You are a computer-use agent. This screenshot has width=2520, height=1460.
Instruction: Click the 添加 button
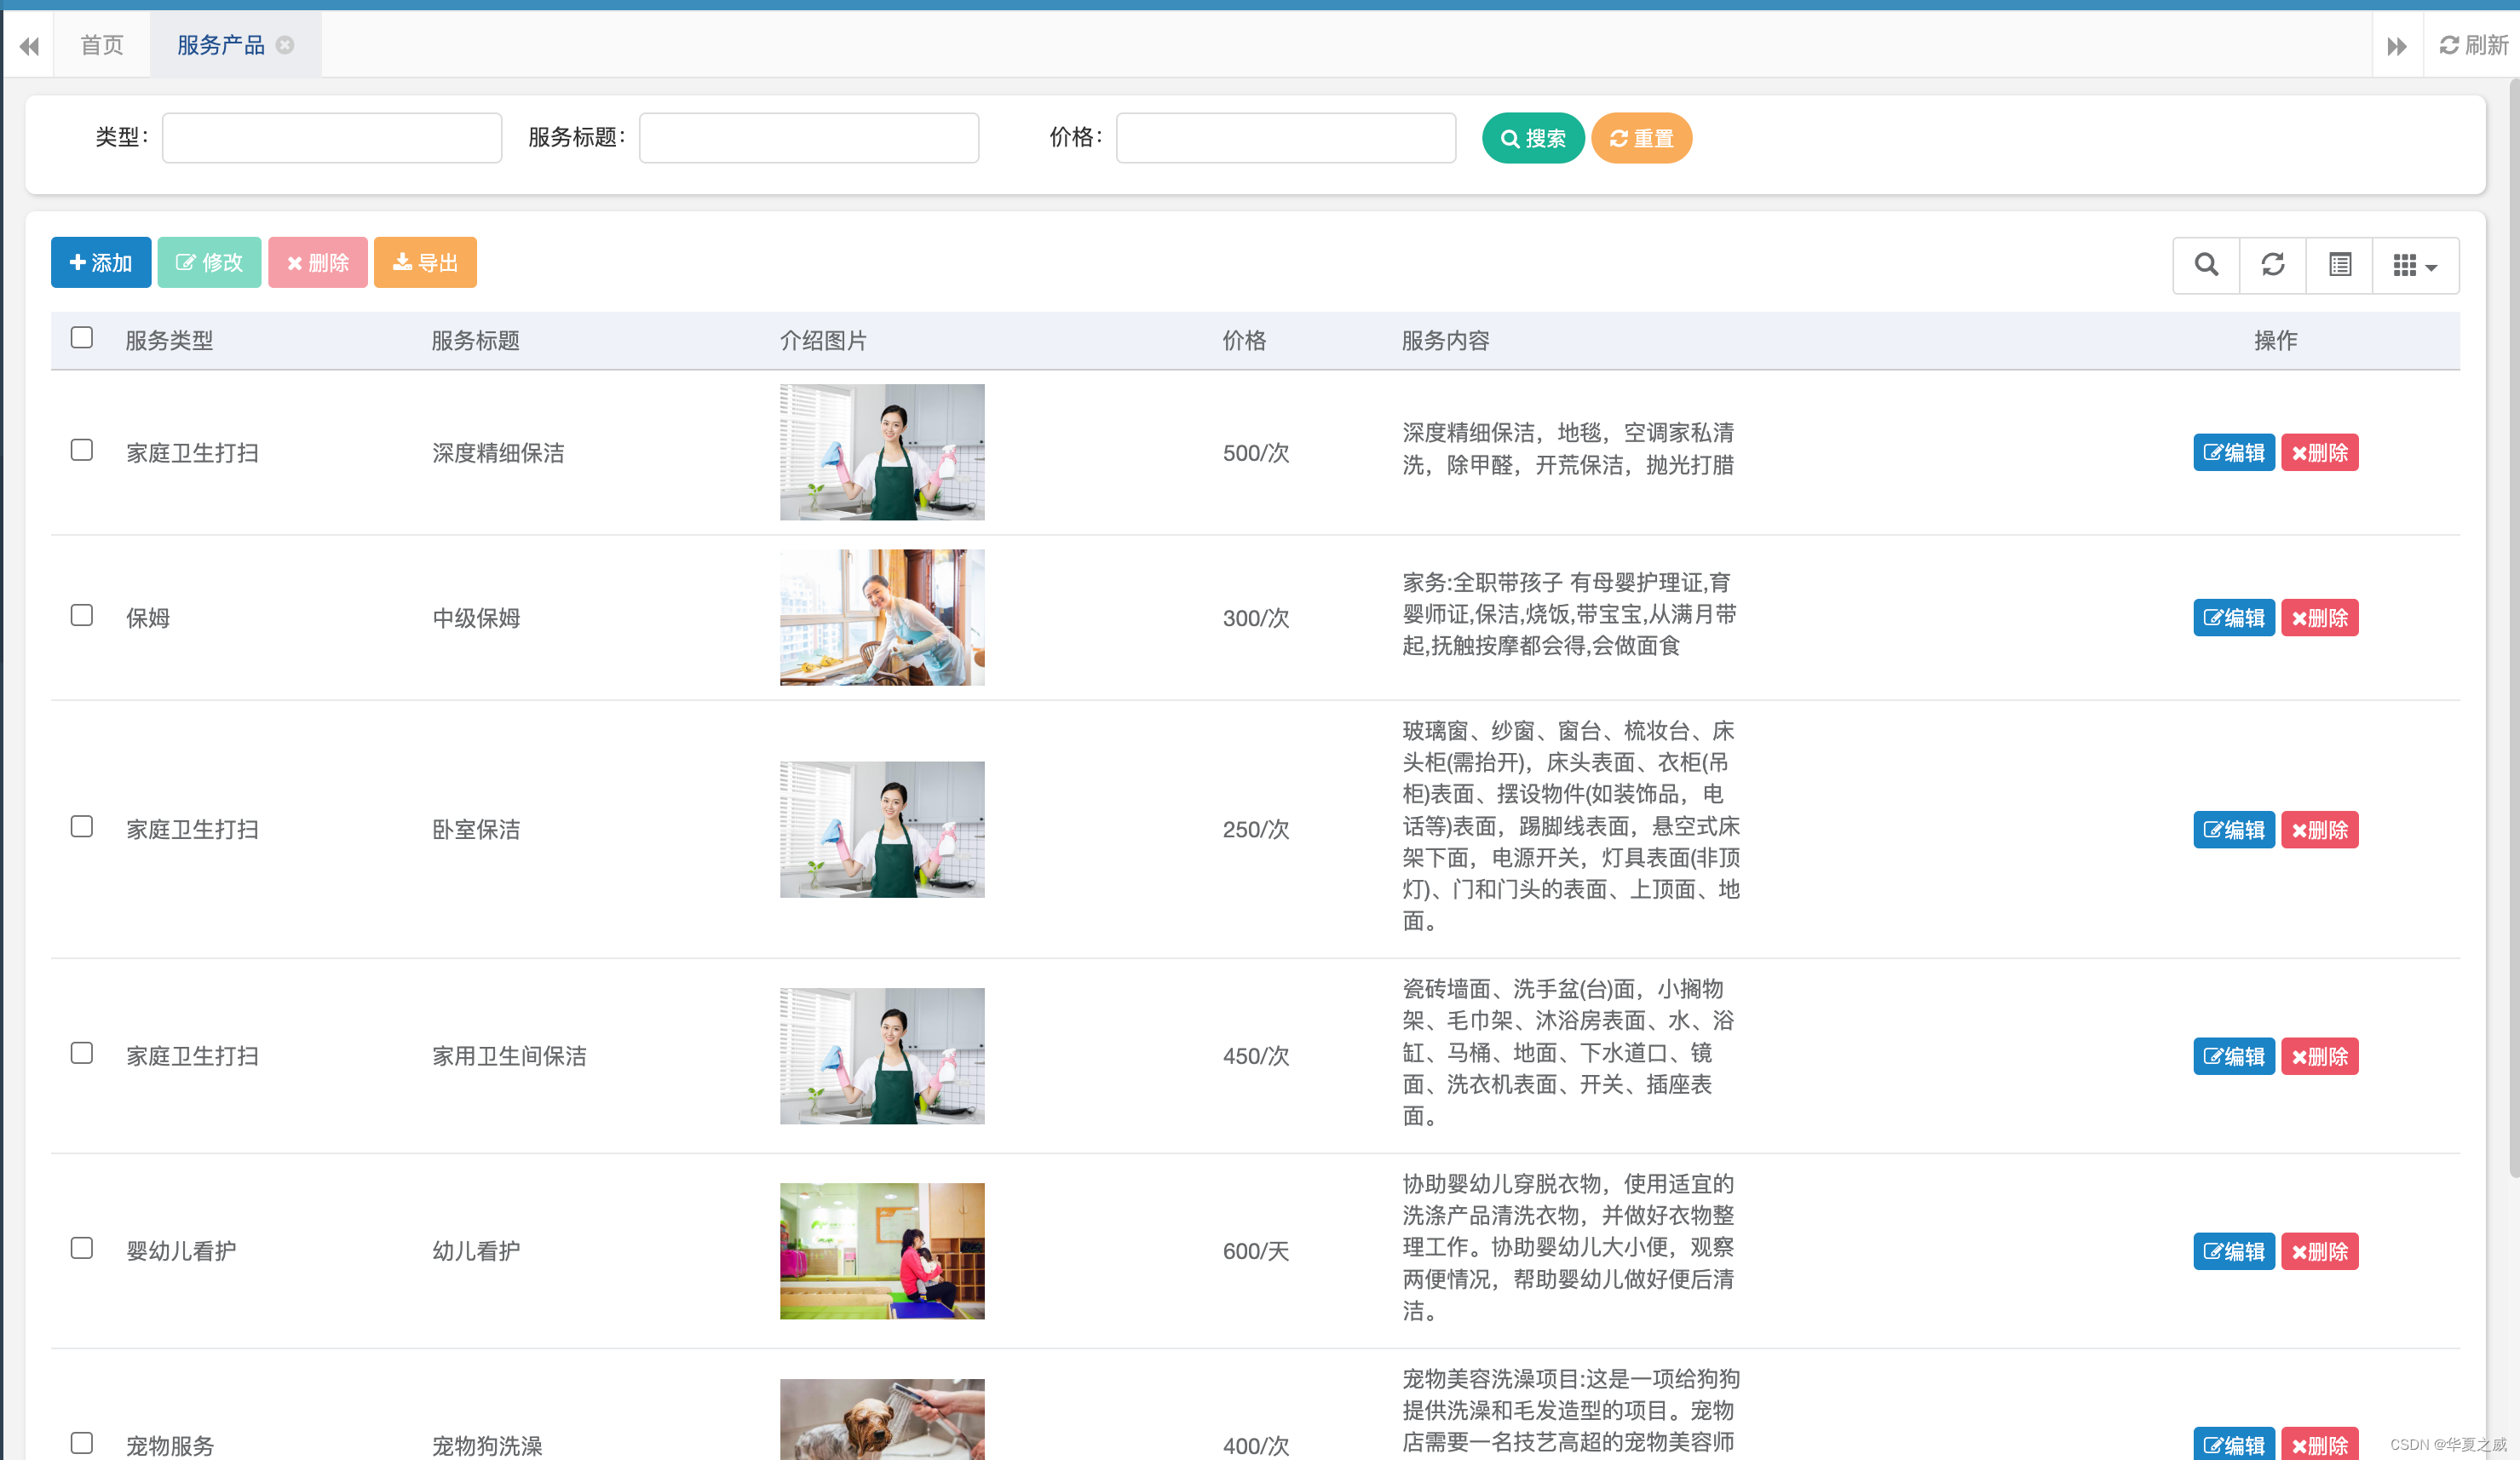point(101,262)
